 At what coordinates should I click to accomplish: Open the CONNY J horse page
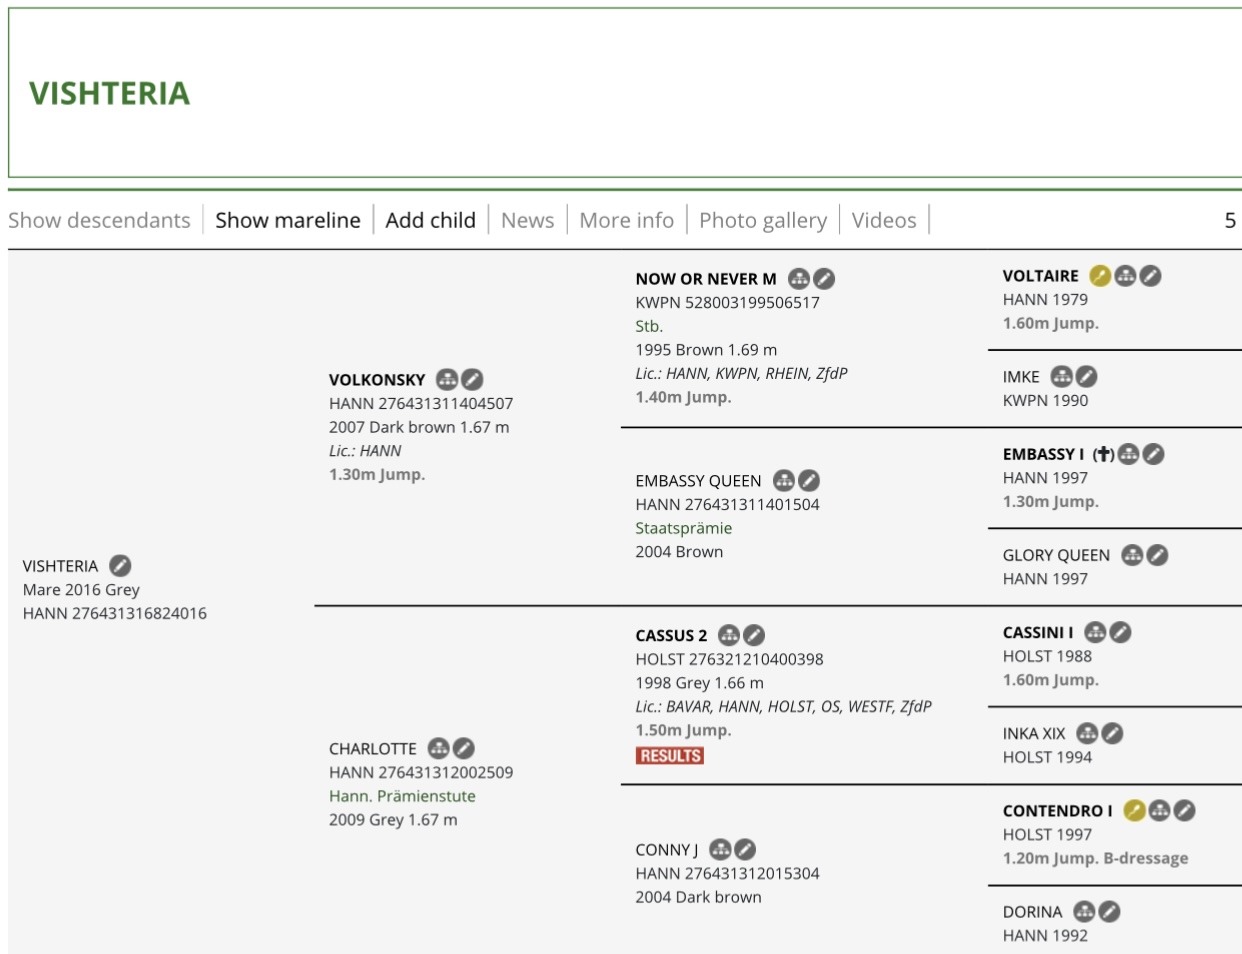pyautogui.click(x=667, y=850)
